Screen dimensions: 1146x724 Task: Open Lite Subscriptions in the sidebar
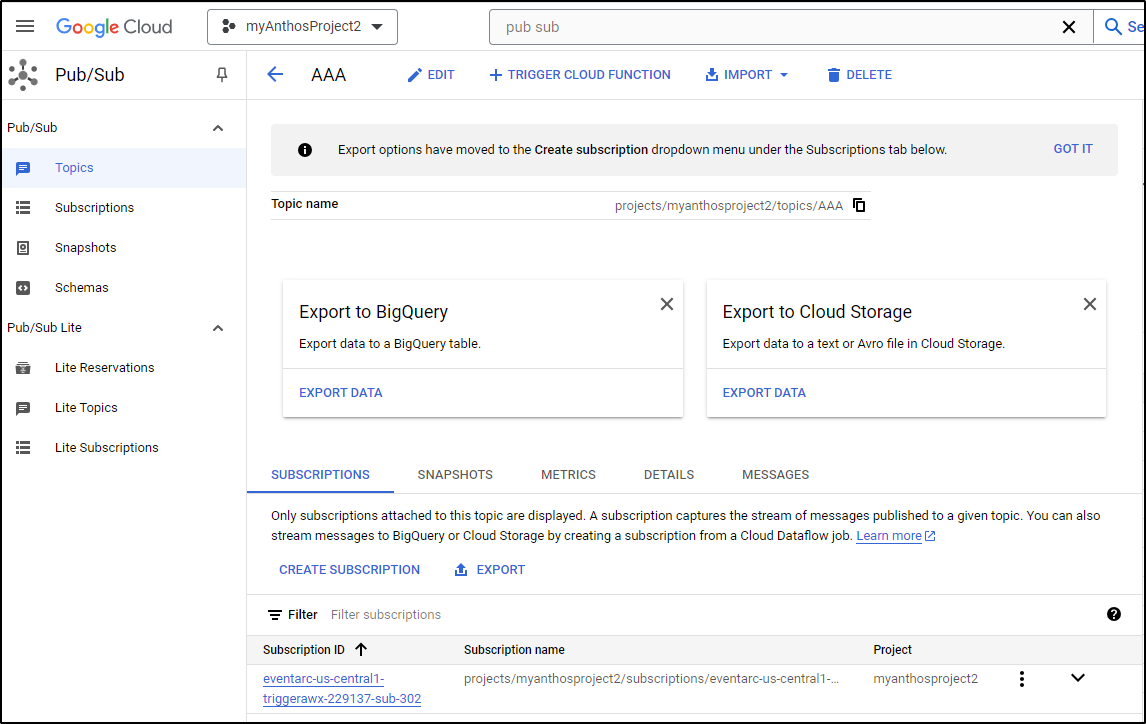pyautogui.click(x=123, y=448)
